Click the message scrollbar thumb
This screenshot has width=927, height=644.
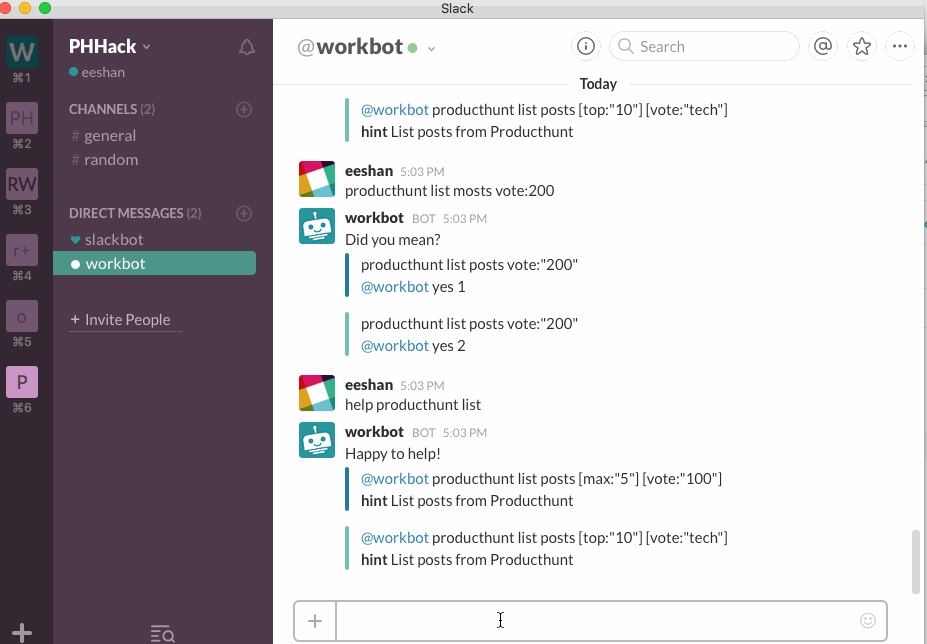click(916, 561)
